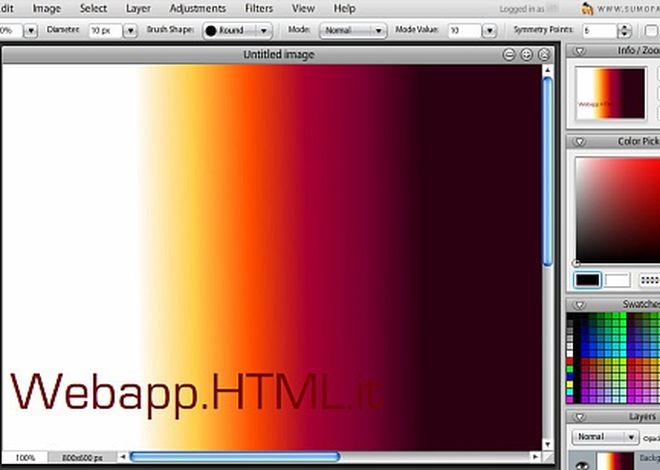Pick a color in the red color field
Viewport: 660px width, 470px height.
tap(617, 211)
